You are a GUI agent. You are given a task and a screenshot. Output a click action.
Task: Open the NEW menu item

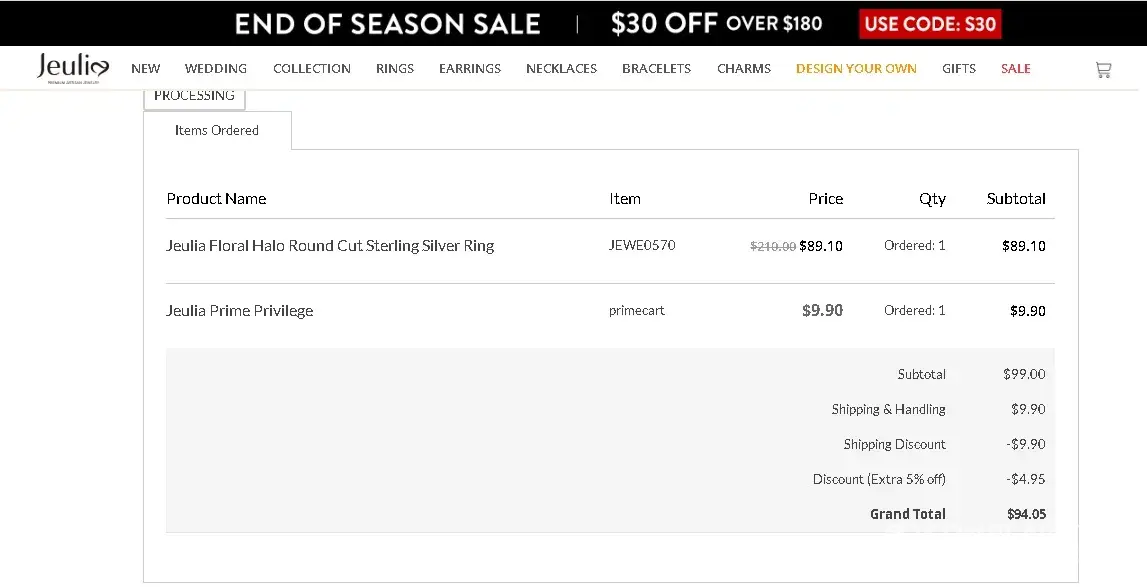pos(146,69)
